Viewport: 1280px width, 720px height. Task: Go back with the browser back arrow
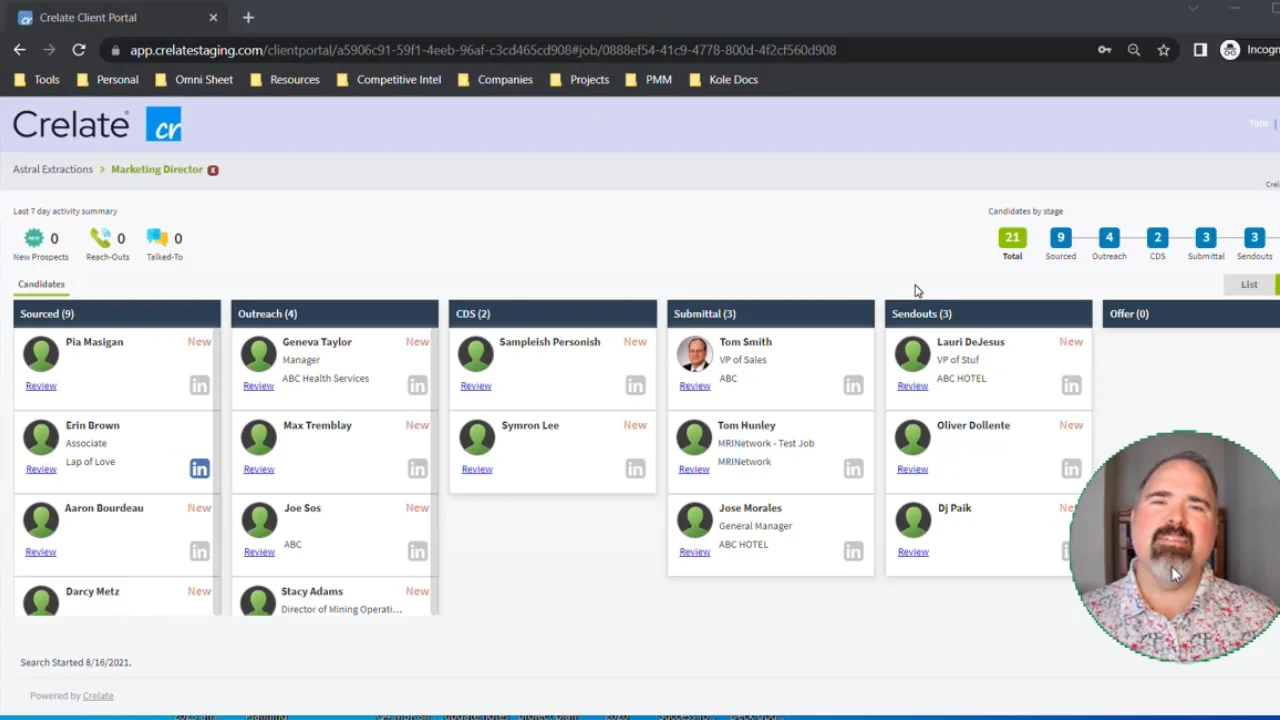(20, 50)
